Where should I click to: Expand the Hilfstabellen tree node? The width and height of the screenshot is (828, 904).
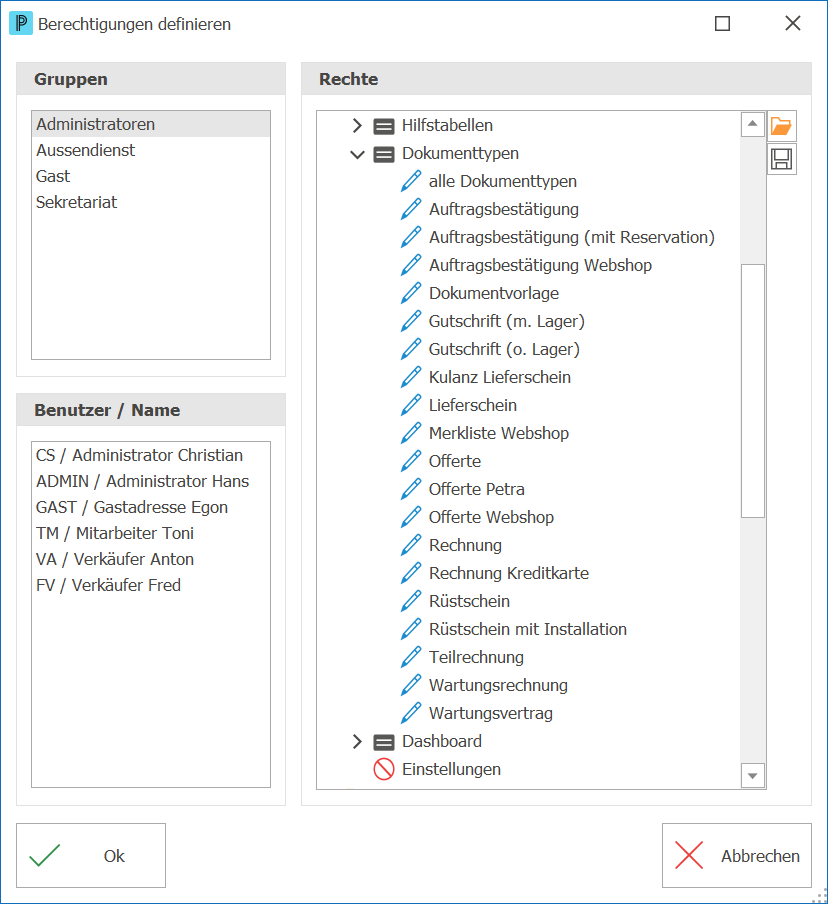click(x=357, y=126)
